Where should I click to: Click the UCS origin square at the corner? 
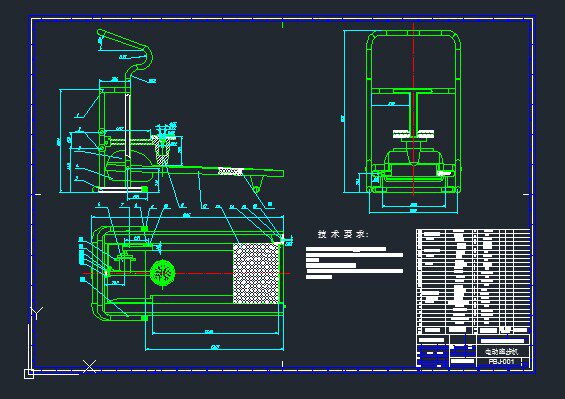click(29, 374)
